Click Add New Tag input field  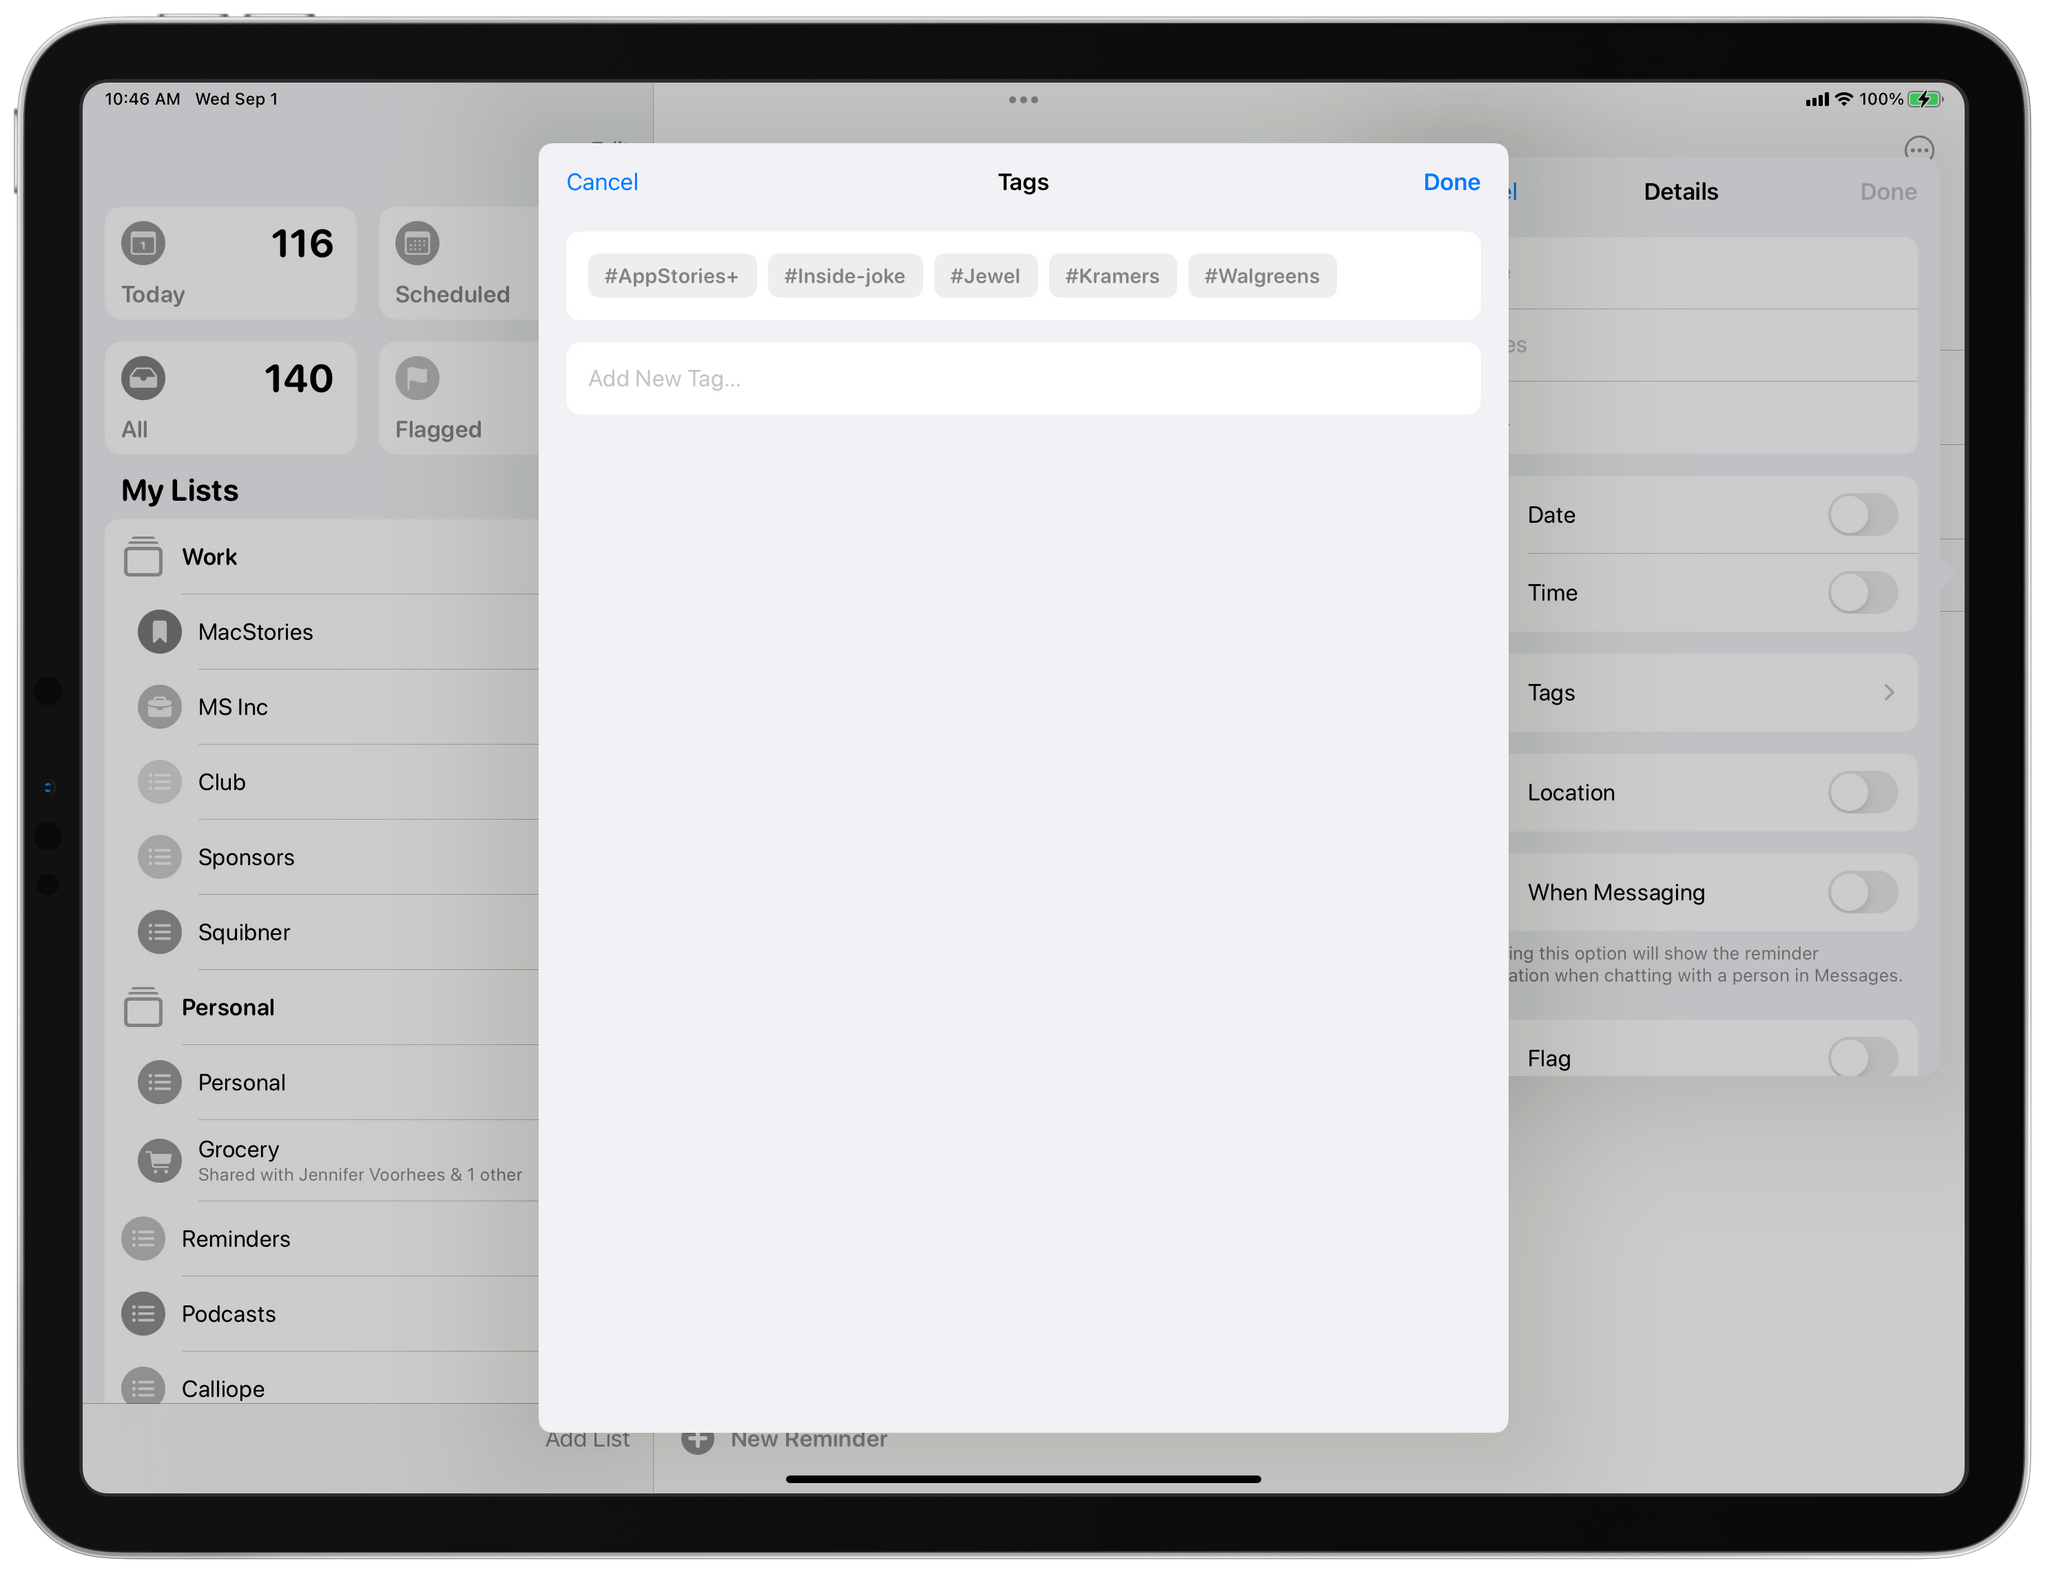coord(1023,379)
